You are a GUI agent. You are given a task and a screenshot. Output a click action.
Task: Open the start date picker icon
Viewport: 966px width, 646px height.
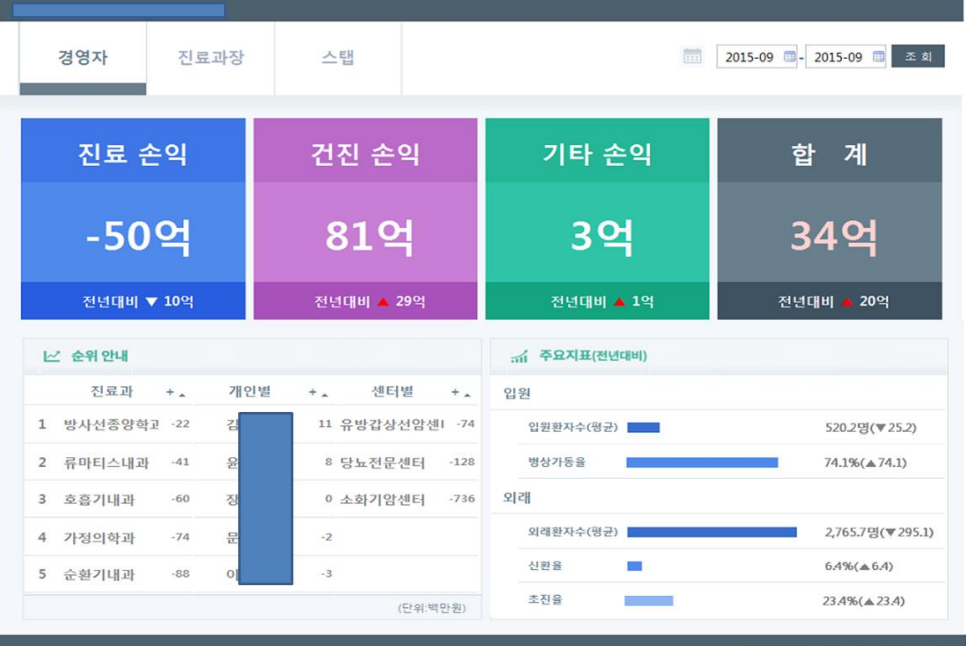click(789, 57)
